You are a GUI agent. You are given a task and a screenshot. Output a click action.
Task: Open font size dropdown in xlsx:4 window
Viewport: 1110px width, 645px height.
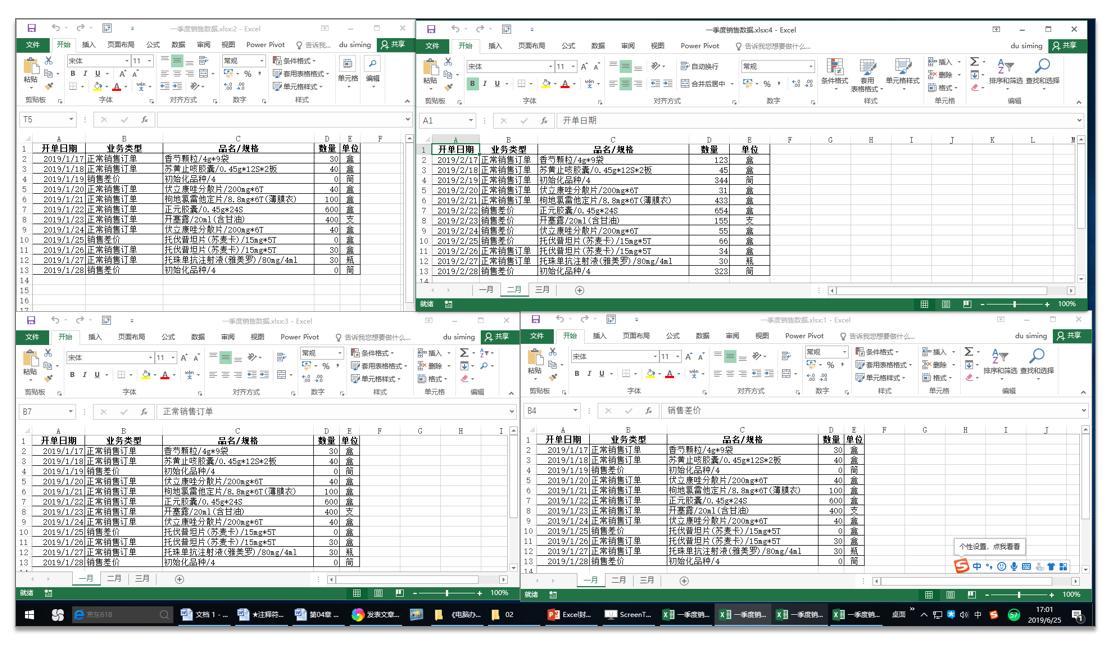pyautogui.click(x=573, y=67)
